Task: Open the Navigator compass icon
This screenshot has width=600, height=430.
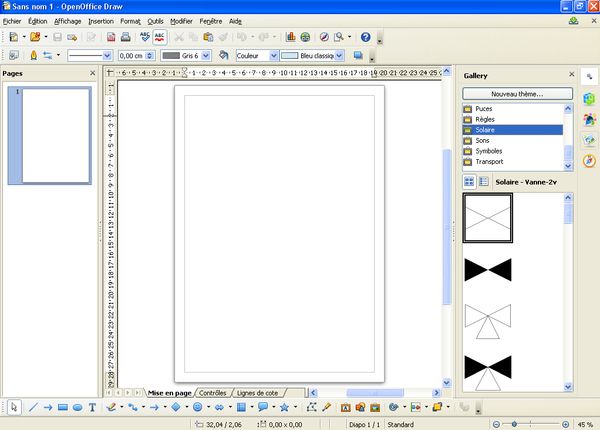Action: click(324, 37)
